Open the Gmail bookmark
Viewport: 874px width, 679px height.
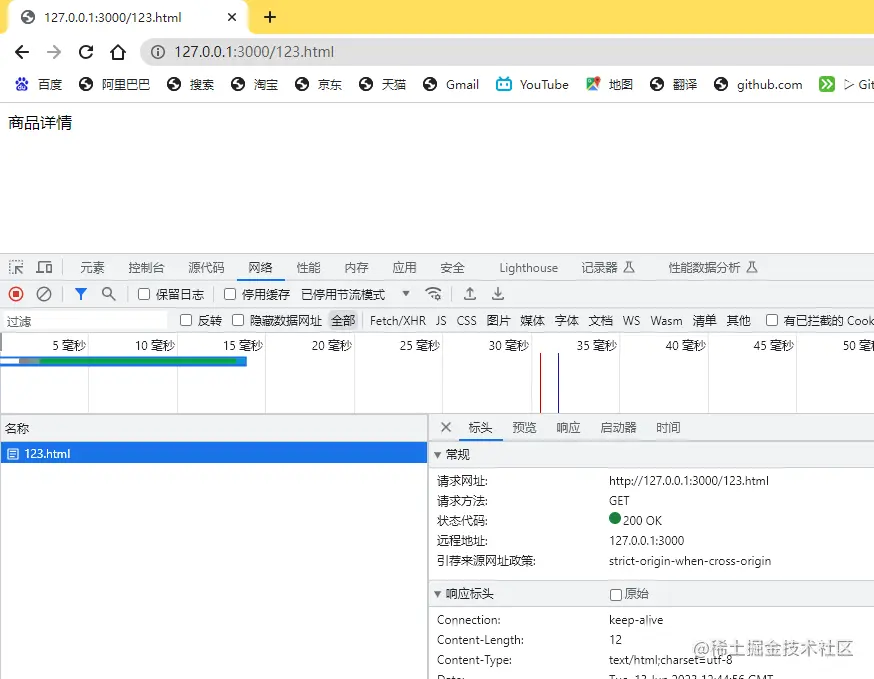(451, 84)
